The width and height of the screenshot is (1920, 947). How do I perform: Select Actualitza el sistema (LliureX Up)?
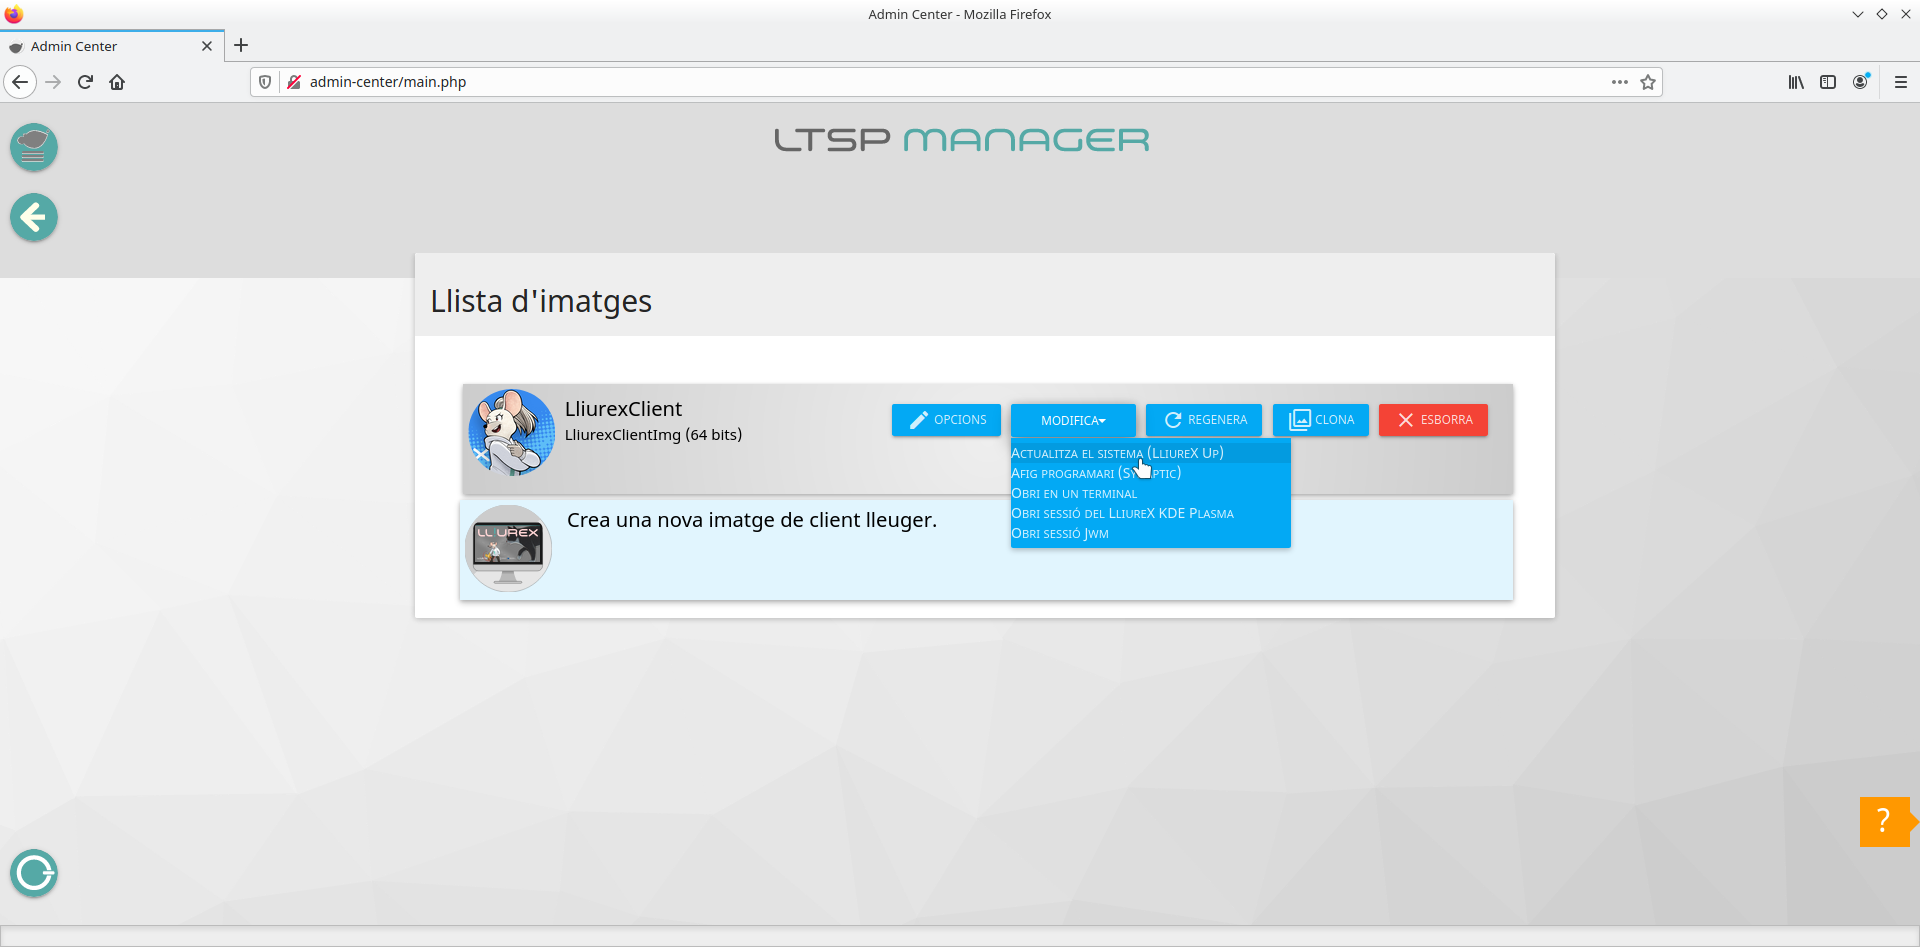[1117, 453]
